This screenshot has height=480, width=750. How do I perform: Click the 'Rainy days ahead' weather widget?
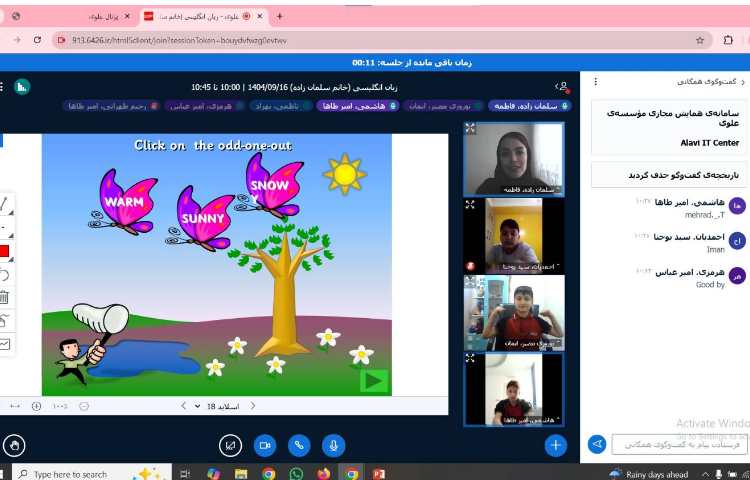click(x=649, y=474)
